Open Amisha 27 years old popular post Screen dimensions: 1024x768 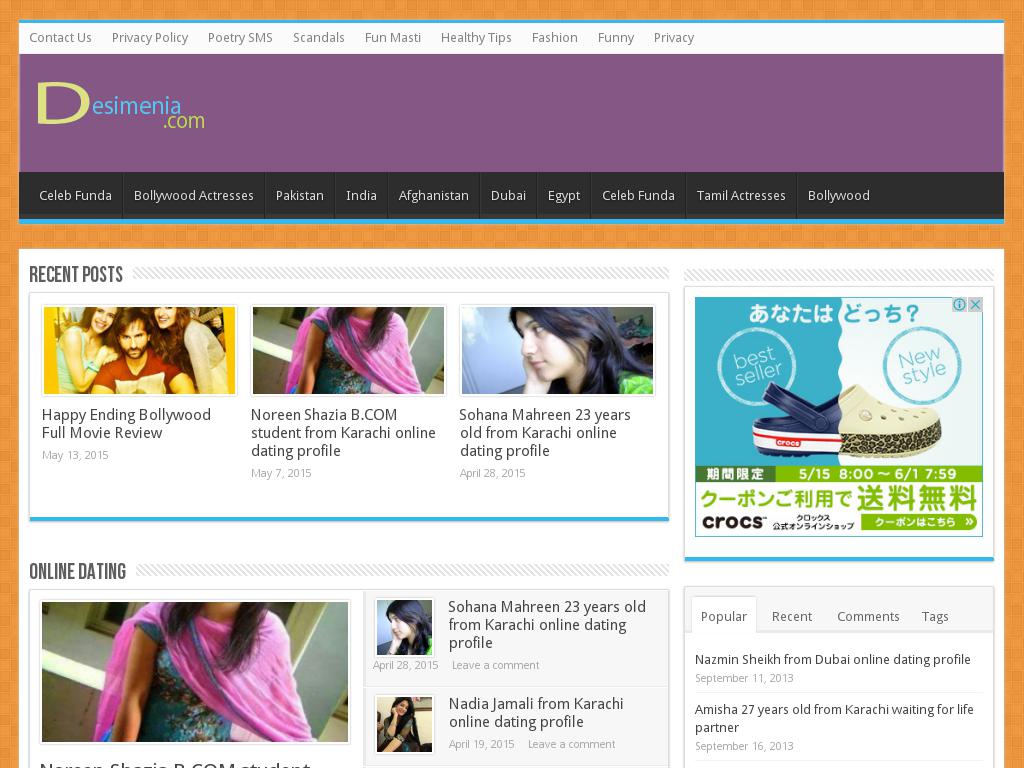coord(834,718)
